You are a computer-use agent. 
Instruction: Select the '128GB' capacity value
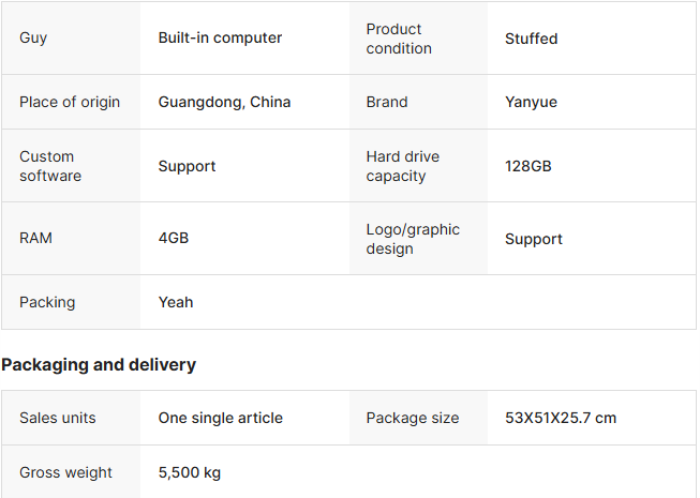tap(528, 166)
